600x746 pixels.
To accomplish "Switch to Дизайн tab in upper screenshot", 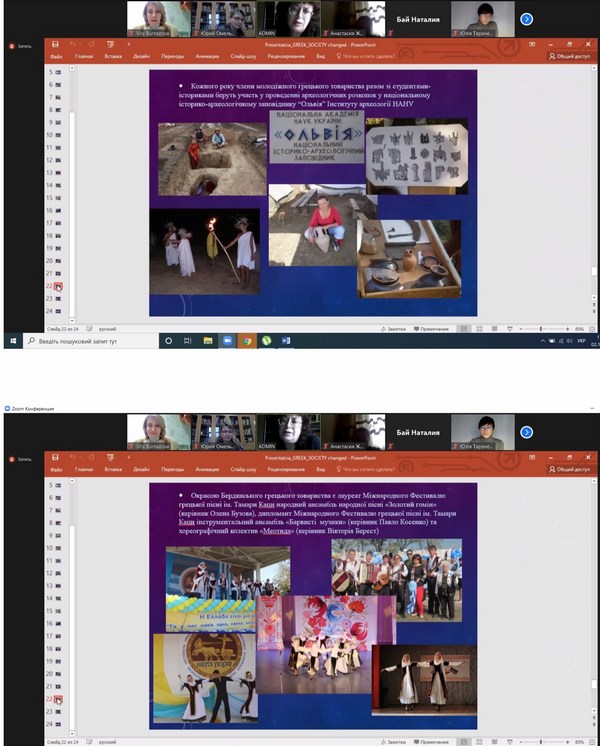I will 141,56.
